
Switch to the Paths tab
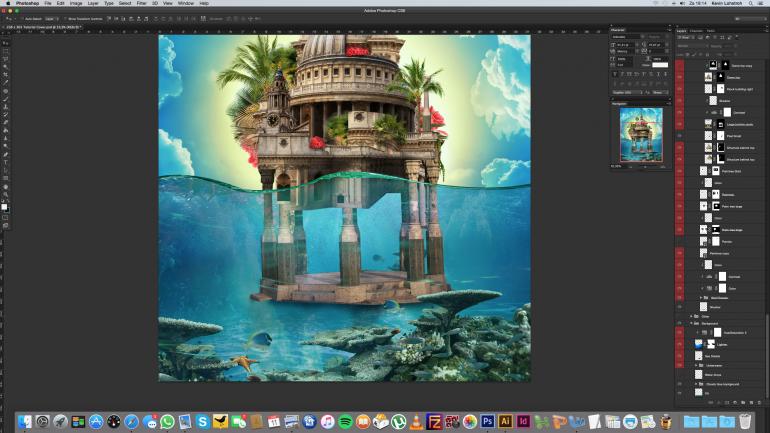711,31
